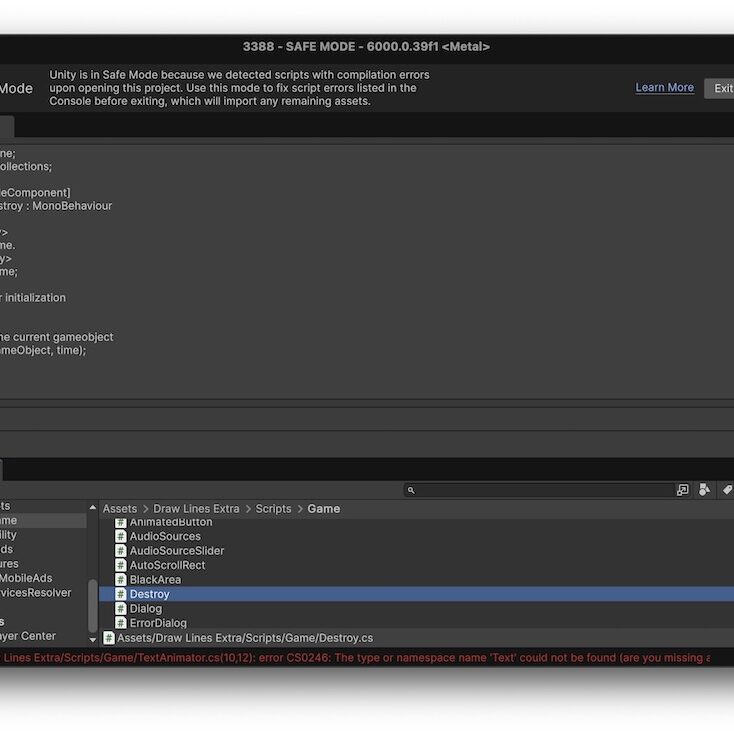The width and height of the screenshot is (734, 734).
Task: Go to Draw Lines Extra breadcrumb folder
Action: 196,509
